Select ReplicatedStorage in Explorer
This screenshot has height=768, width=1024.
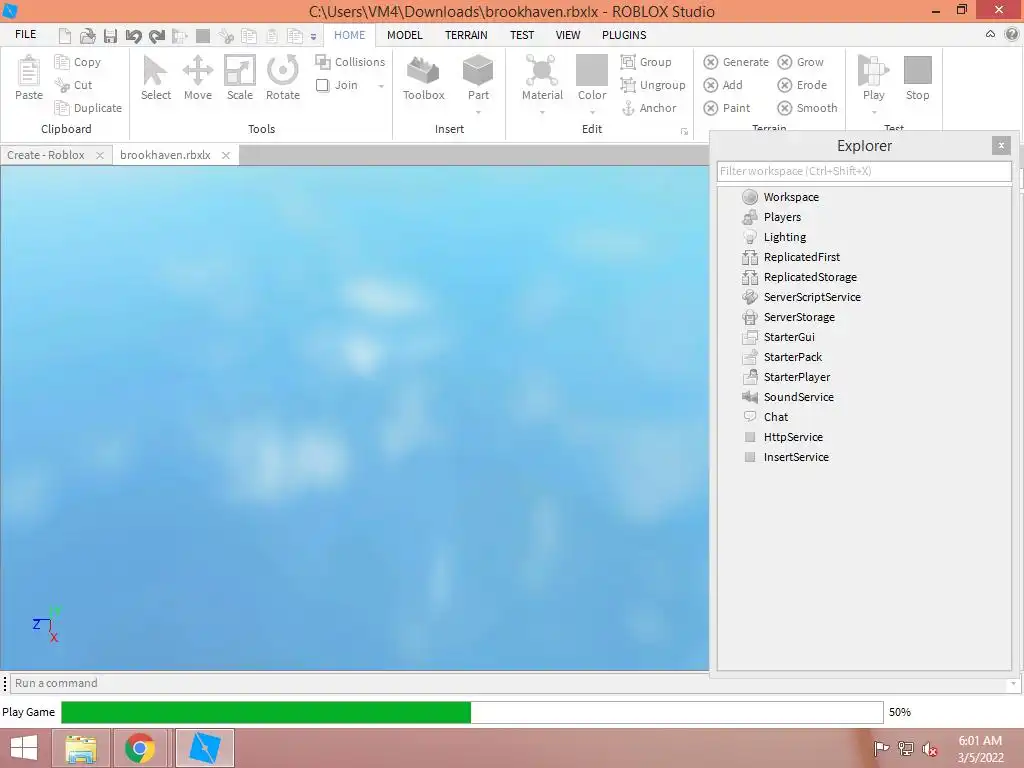point(800,277)
